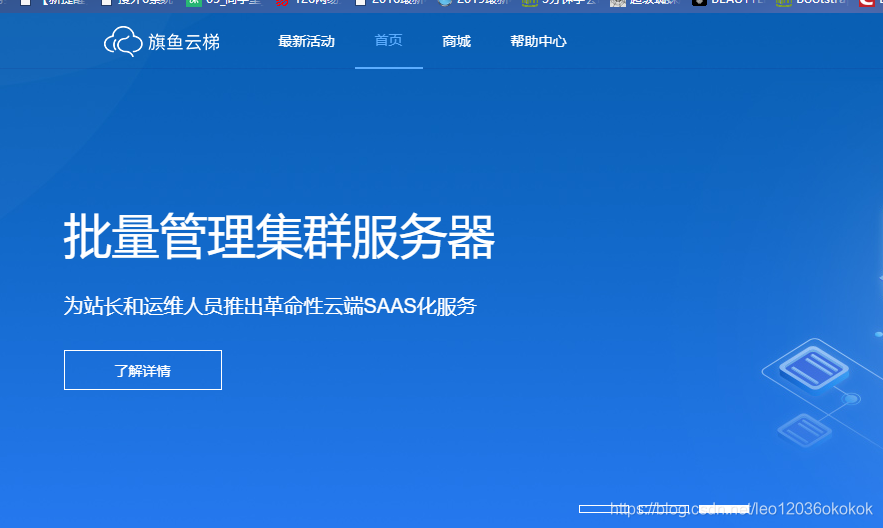Click the subtitle mentioning 云端SAAS化服务
This screenshot has width=883, height=528.
270,306
